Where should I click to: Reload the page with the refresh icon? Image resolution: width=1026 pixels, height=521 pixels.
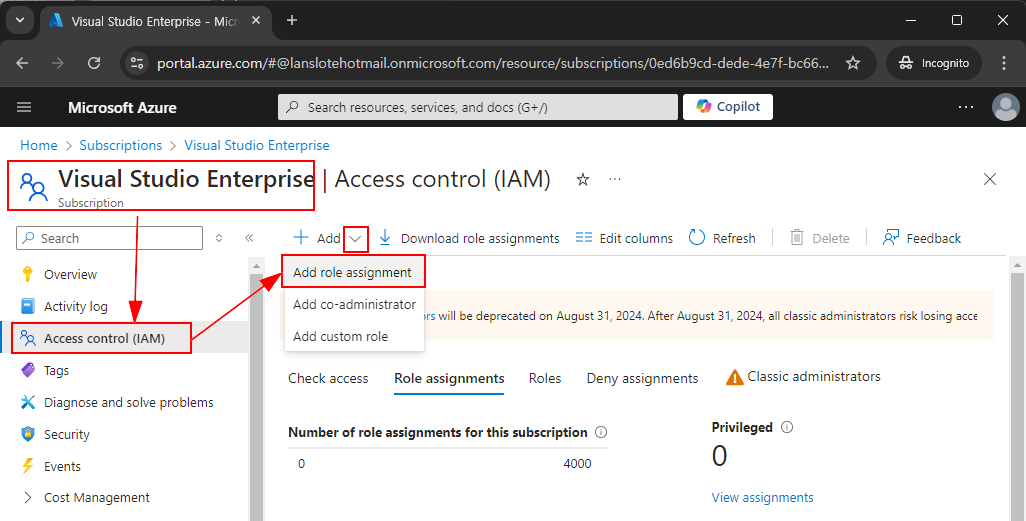tap(94, 63)
